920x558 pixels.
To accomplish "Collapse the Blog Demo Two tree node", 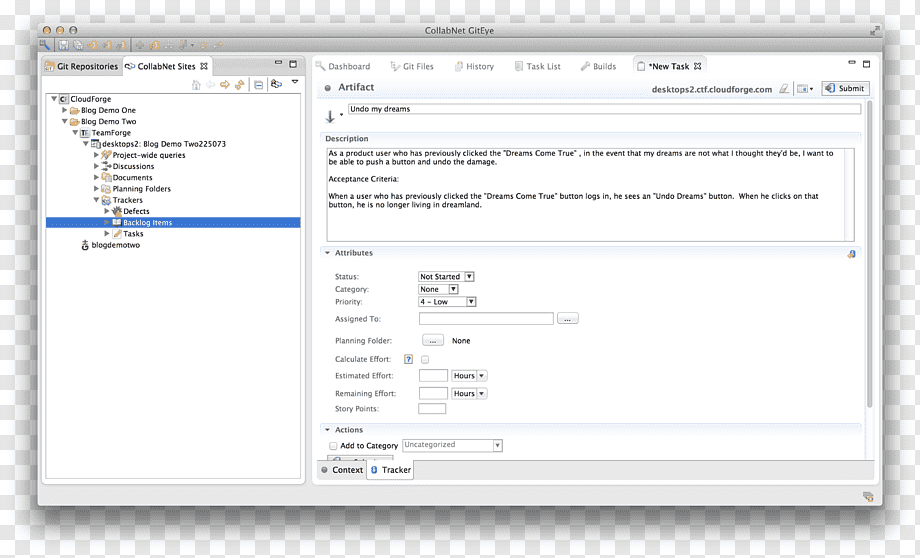I will pyautogui.click(x=65, y=121).
